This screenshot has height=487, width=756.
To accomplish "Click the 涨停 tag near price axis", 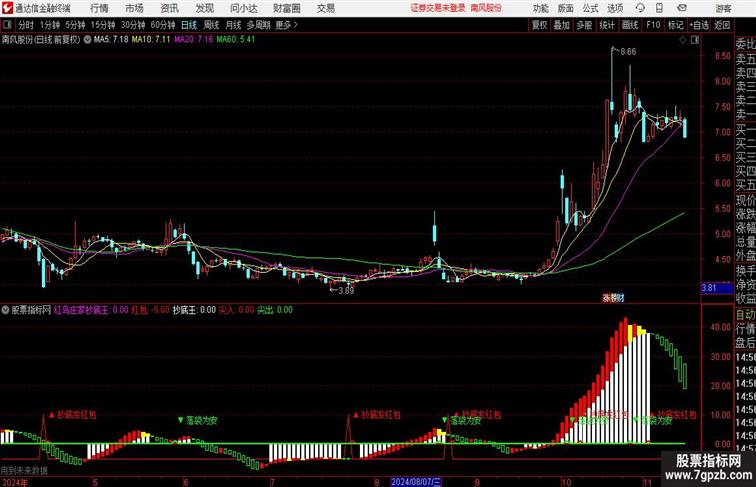I will (613, 298).
